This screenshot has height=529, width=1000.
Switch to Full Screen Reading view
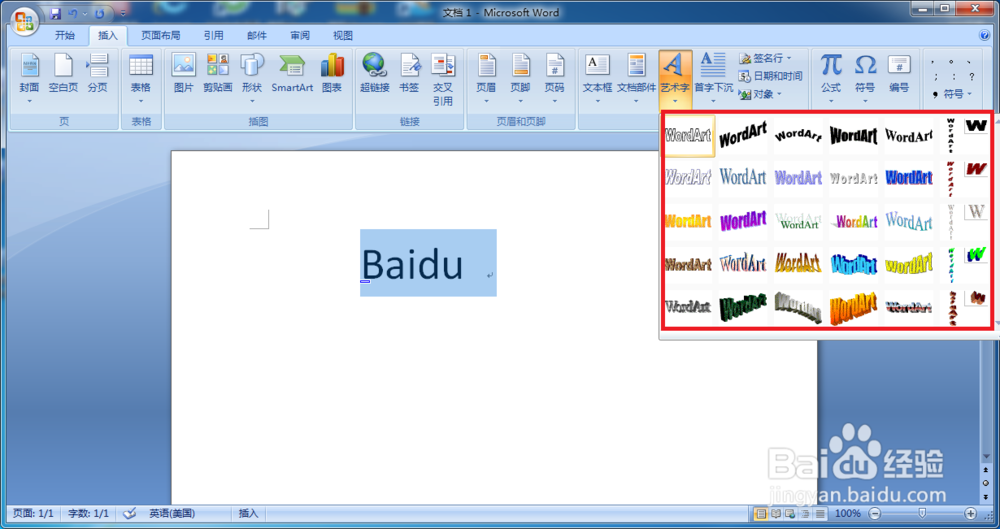(x=776, y=514)
